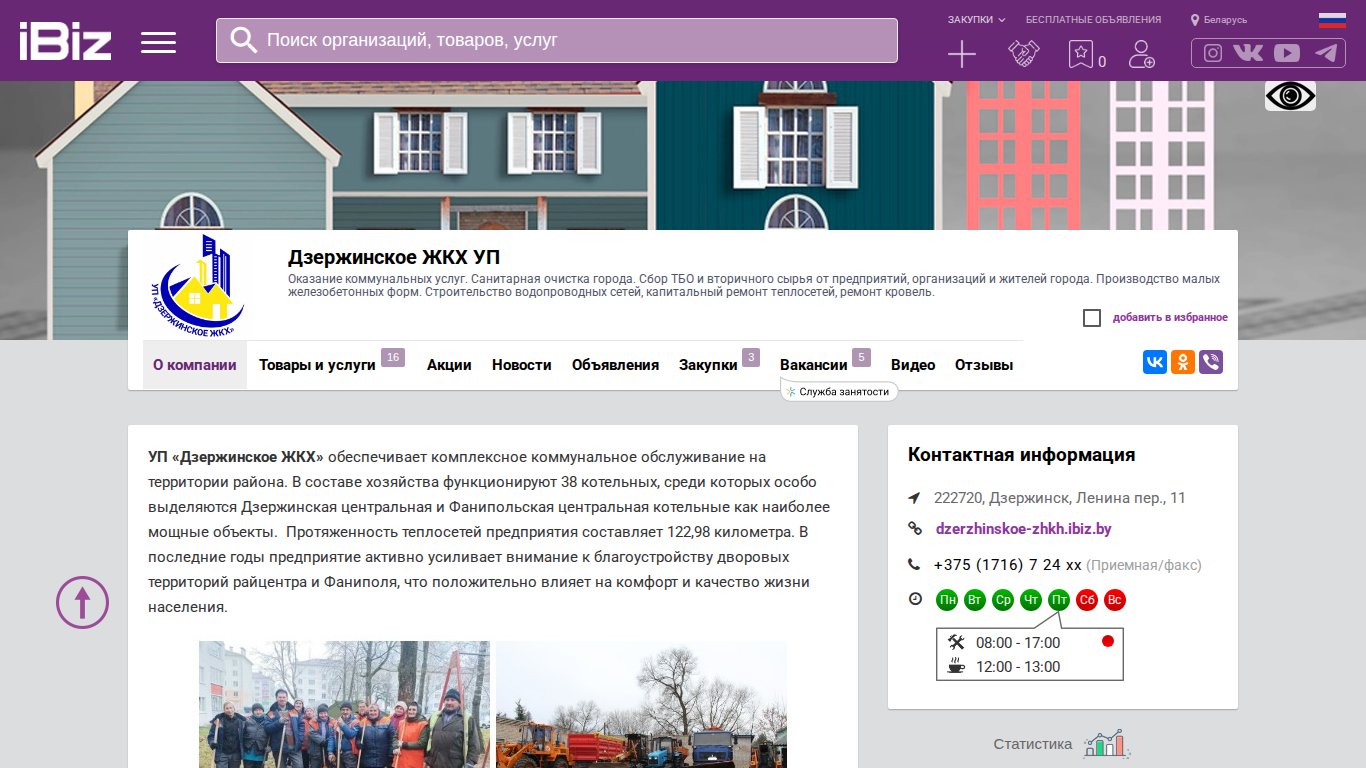Open the «Закупки» company tab
1366x768 pixels.
[708, 365]
